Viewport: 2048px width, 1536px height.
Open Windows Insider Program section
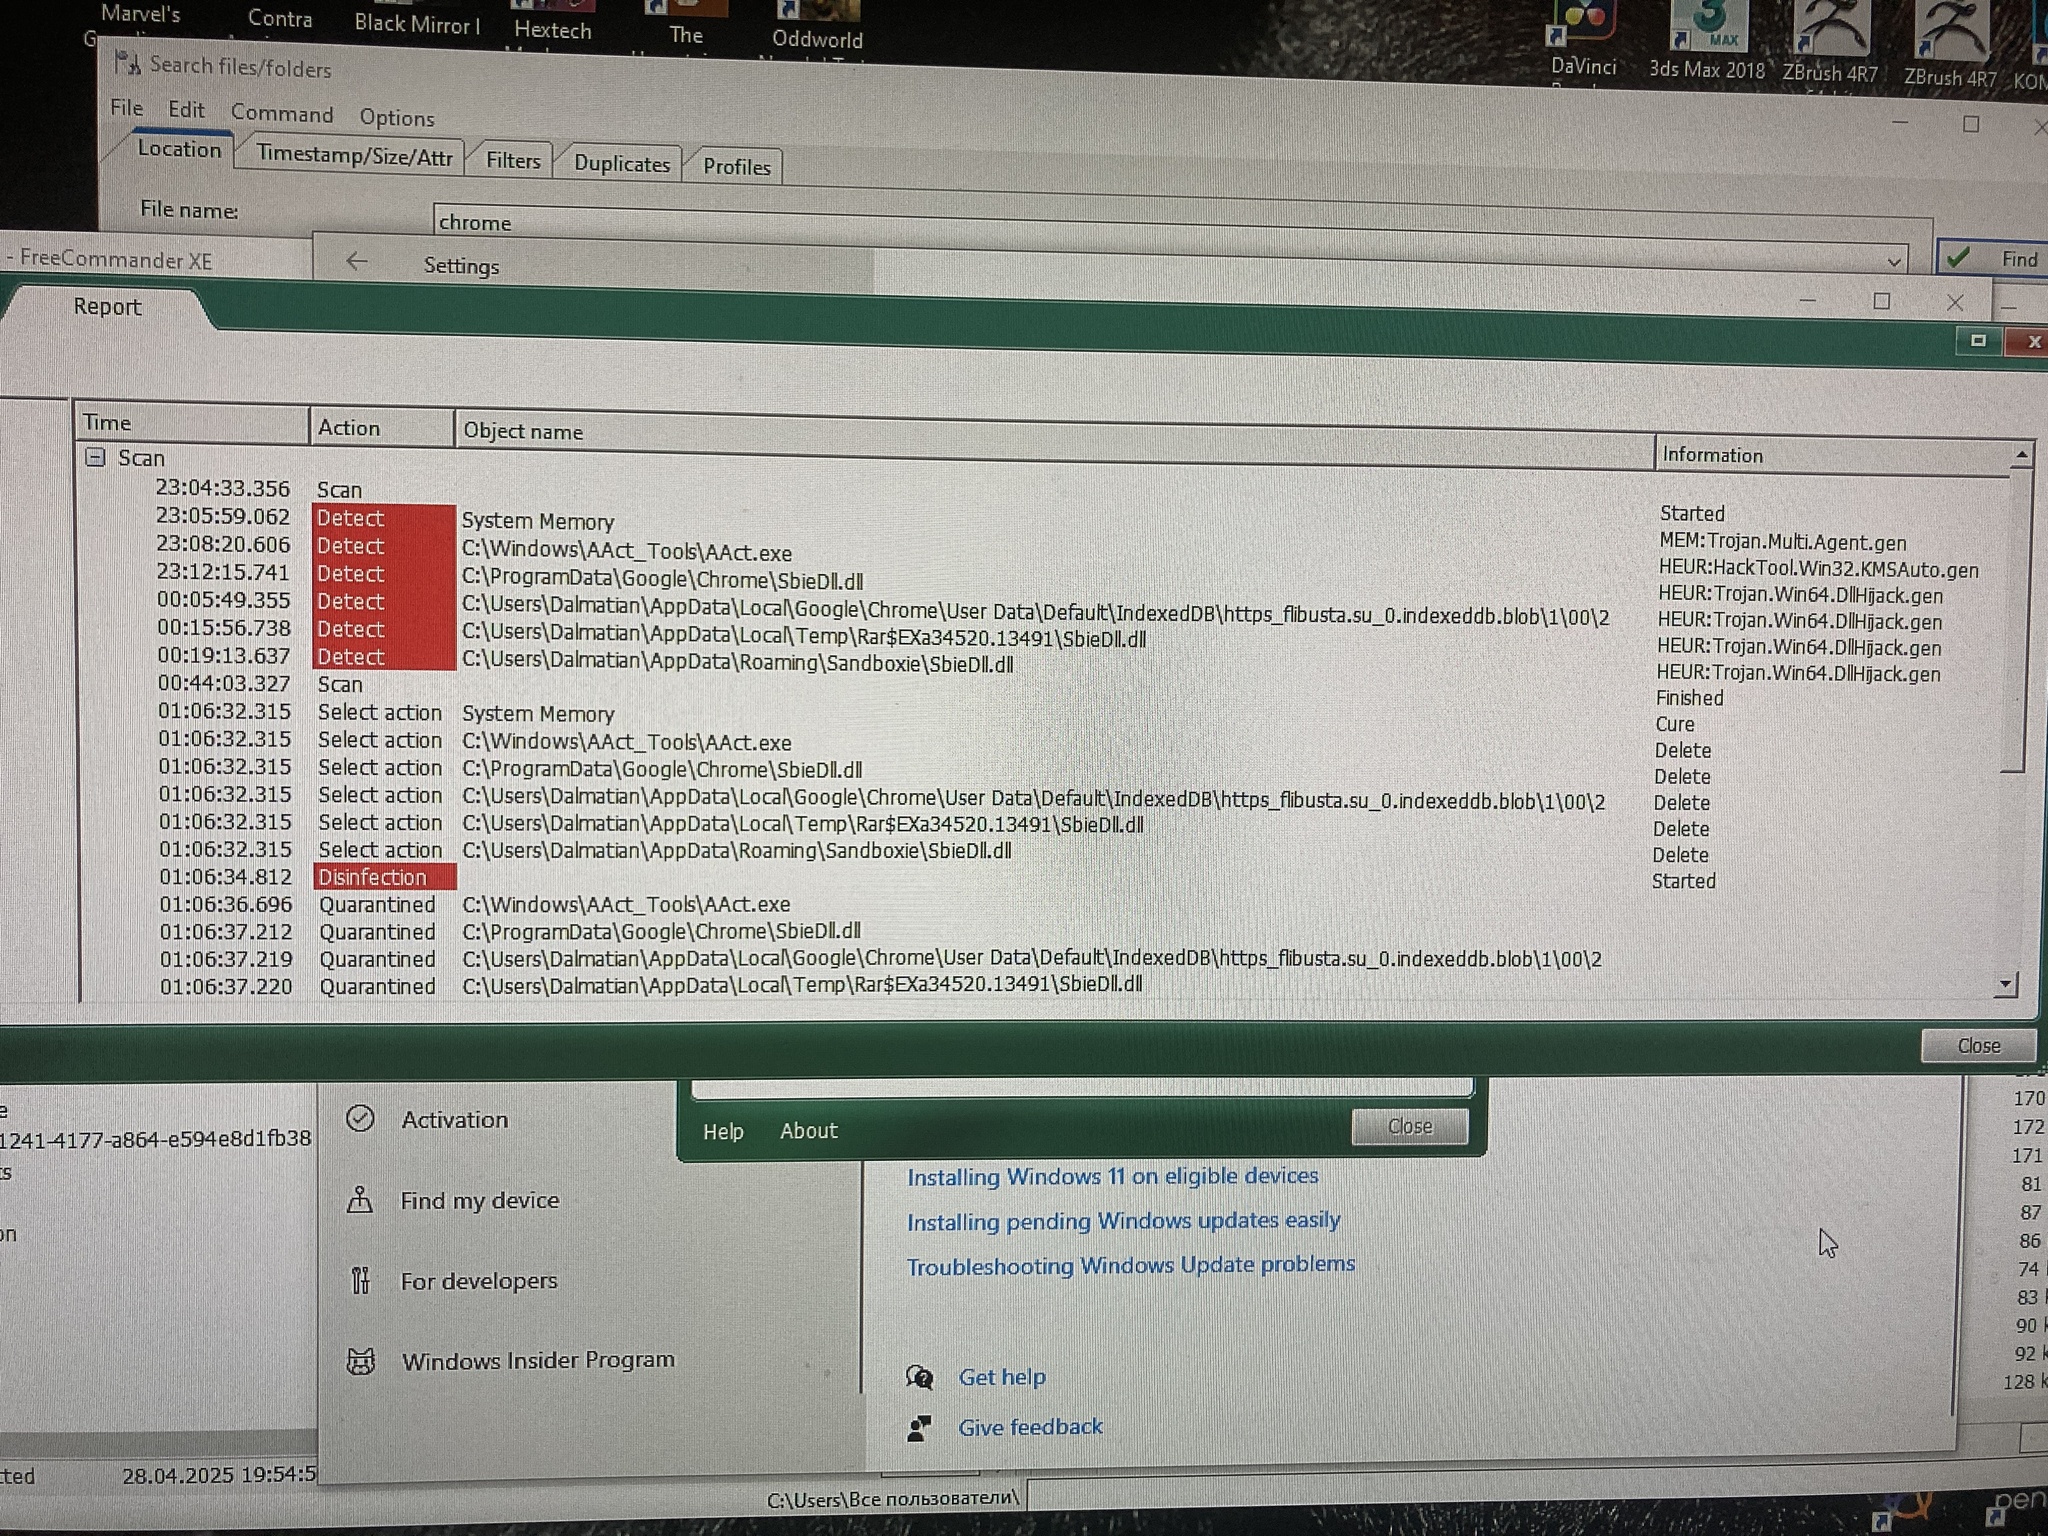537,1360
